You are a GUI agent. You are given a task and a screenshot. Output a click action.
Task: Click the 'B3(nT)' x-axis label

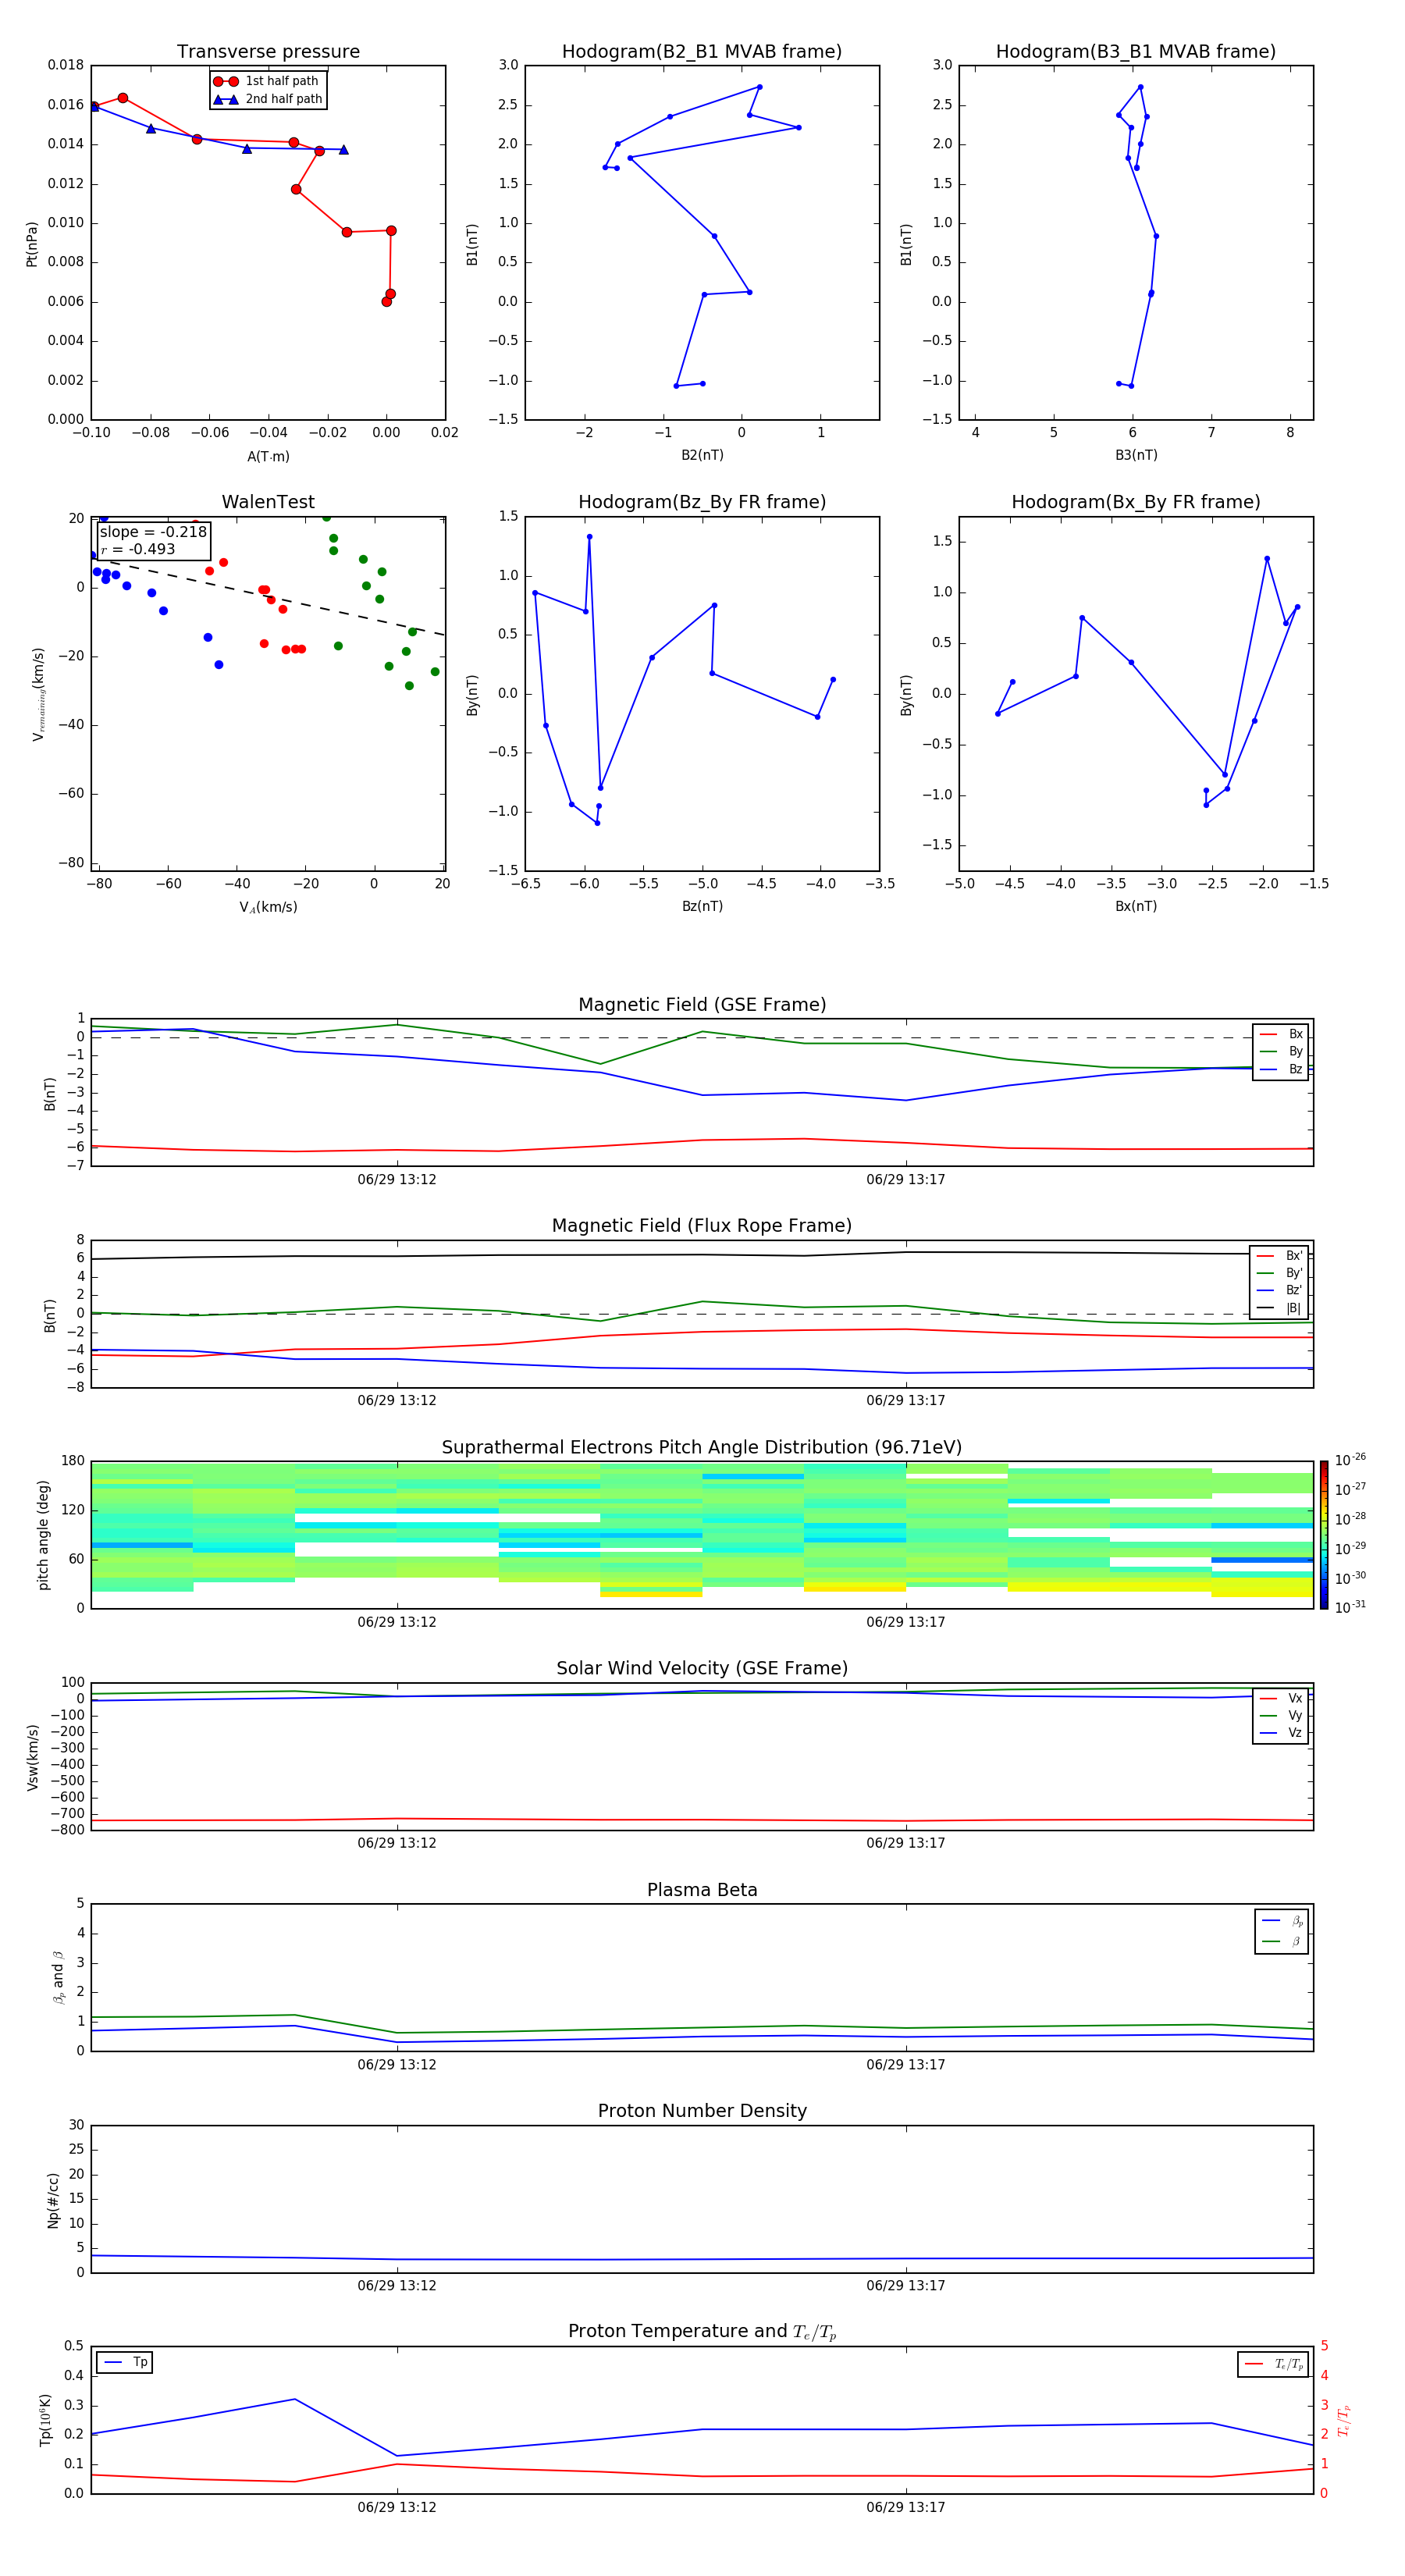(x=1136, y=455)
